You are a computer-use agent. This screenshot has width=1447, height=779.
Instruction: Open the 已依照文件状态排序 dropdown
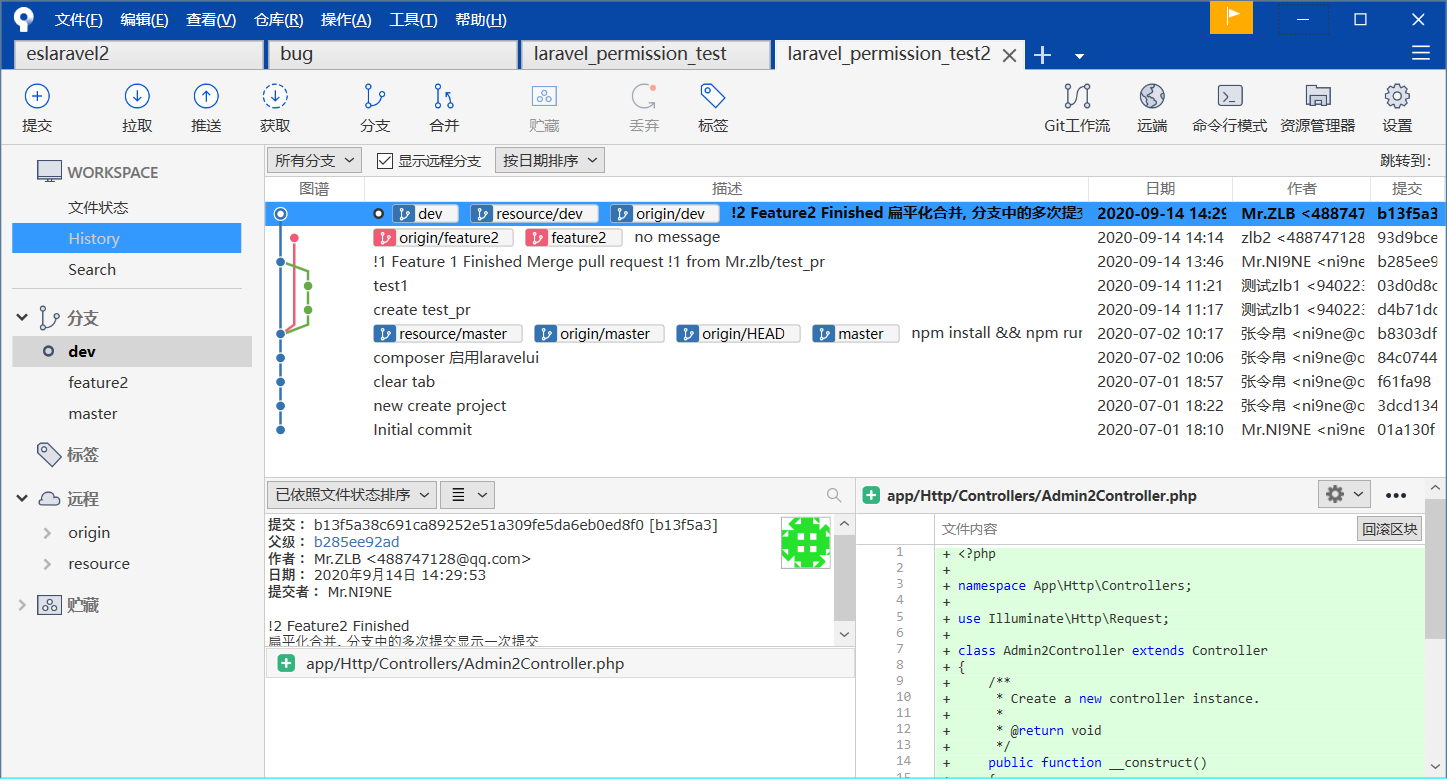[351, 495]
